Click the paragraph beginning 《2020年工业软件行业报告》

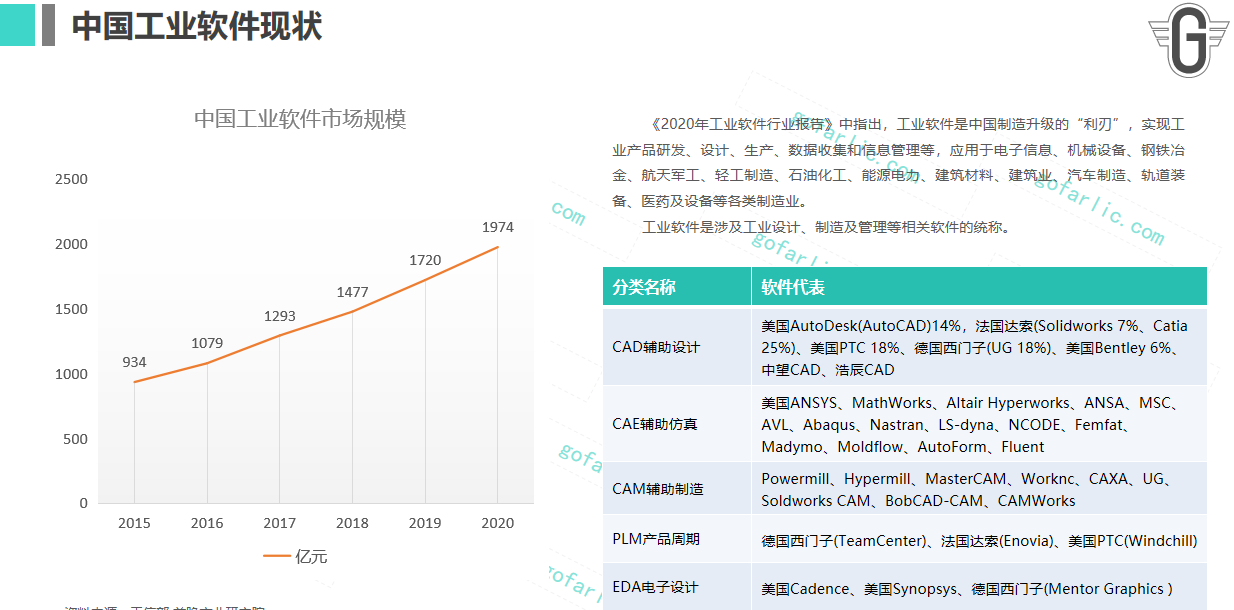(x=899, y=162)
